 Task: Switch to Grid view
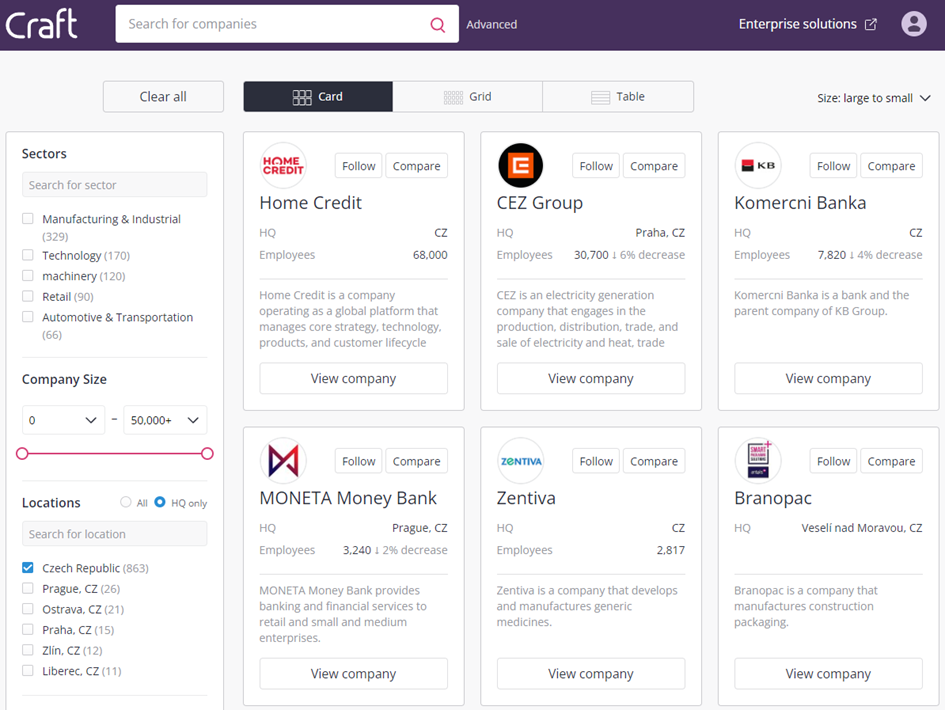click(468, 96)
